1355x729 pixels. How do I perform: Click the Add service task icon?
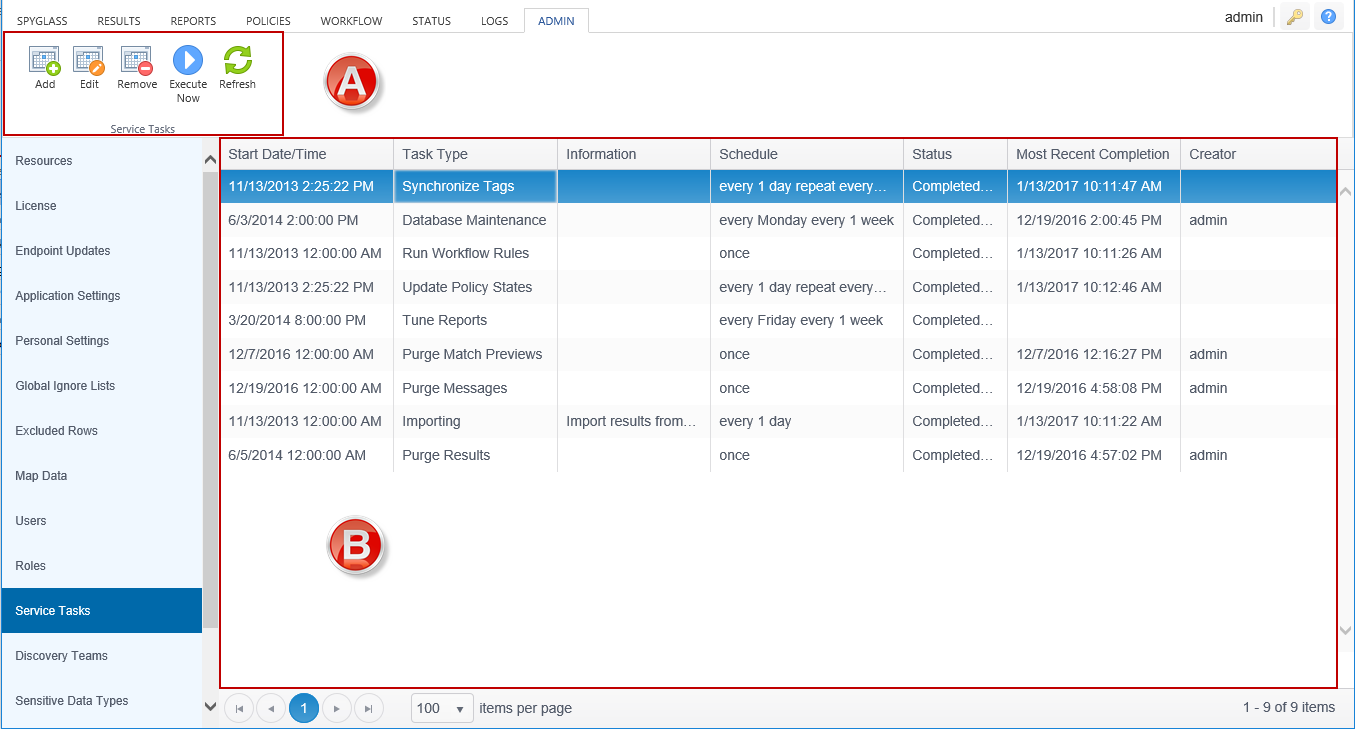click(x=45, y=62)
